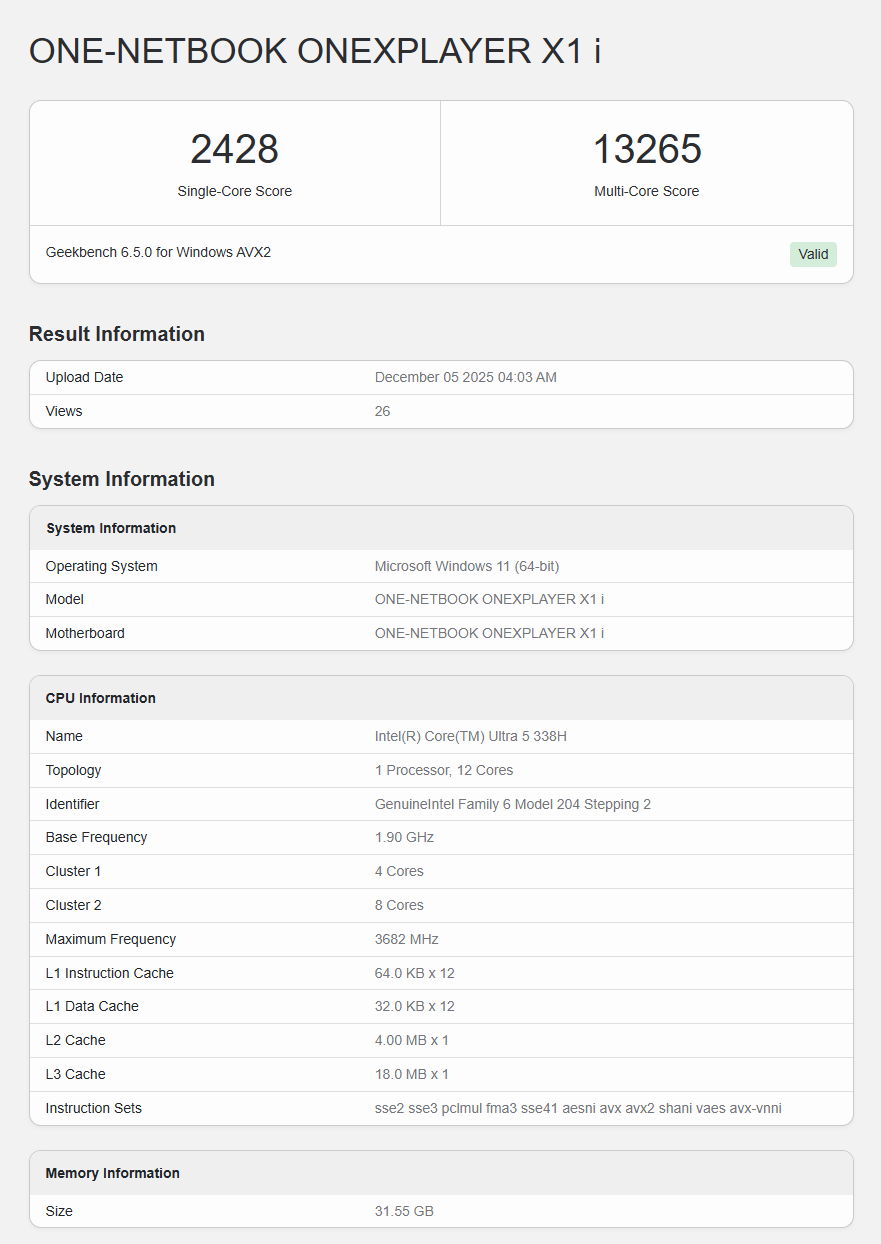
Task: Click the System Information section heading
Action: pyautogui.click(x=122, y=479)
